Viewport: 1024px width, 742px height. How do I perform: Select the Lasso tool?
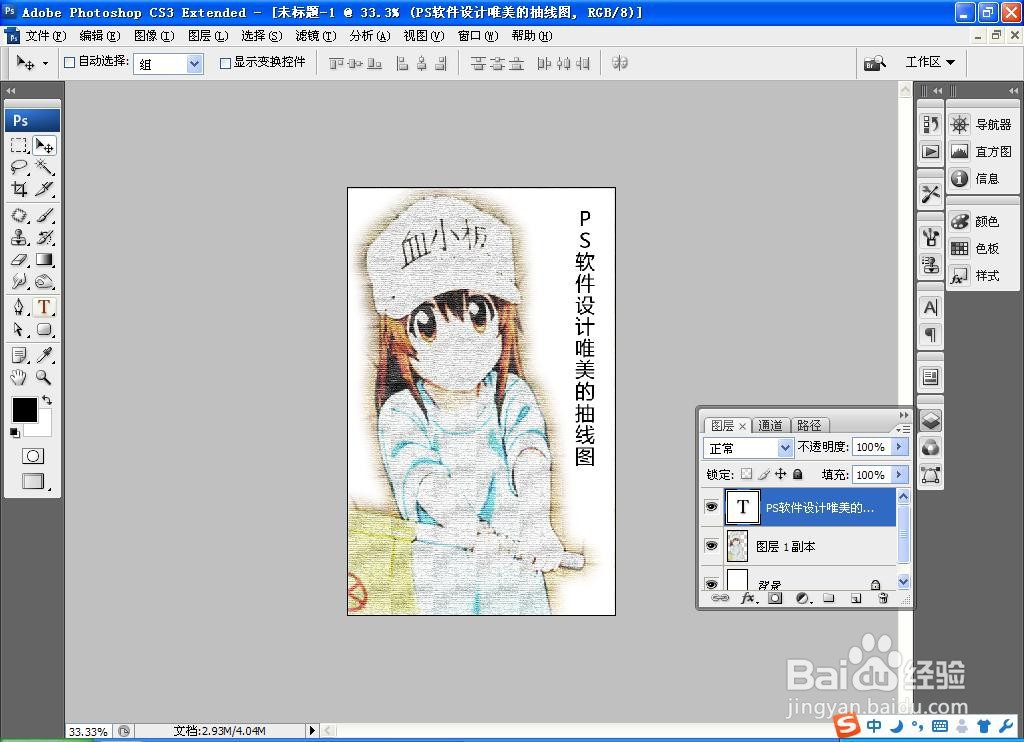coord(20,167)
